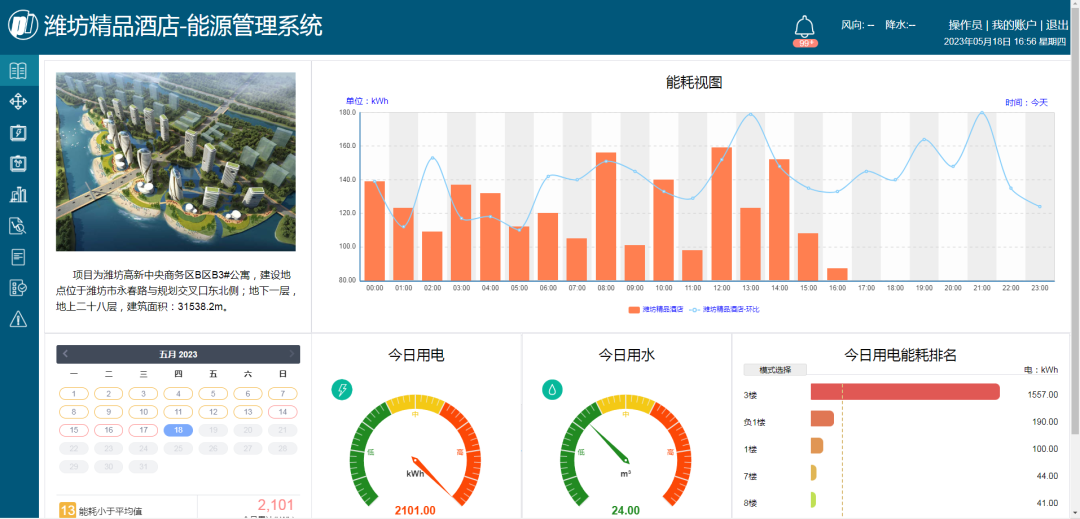Click the 五月 2023 calendar header

coord(178,354)
